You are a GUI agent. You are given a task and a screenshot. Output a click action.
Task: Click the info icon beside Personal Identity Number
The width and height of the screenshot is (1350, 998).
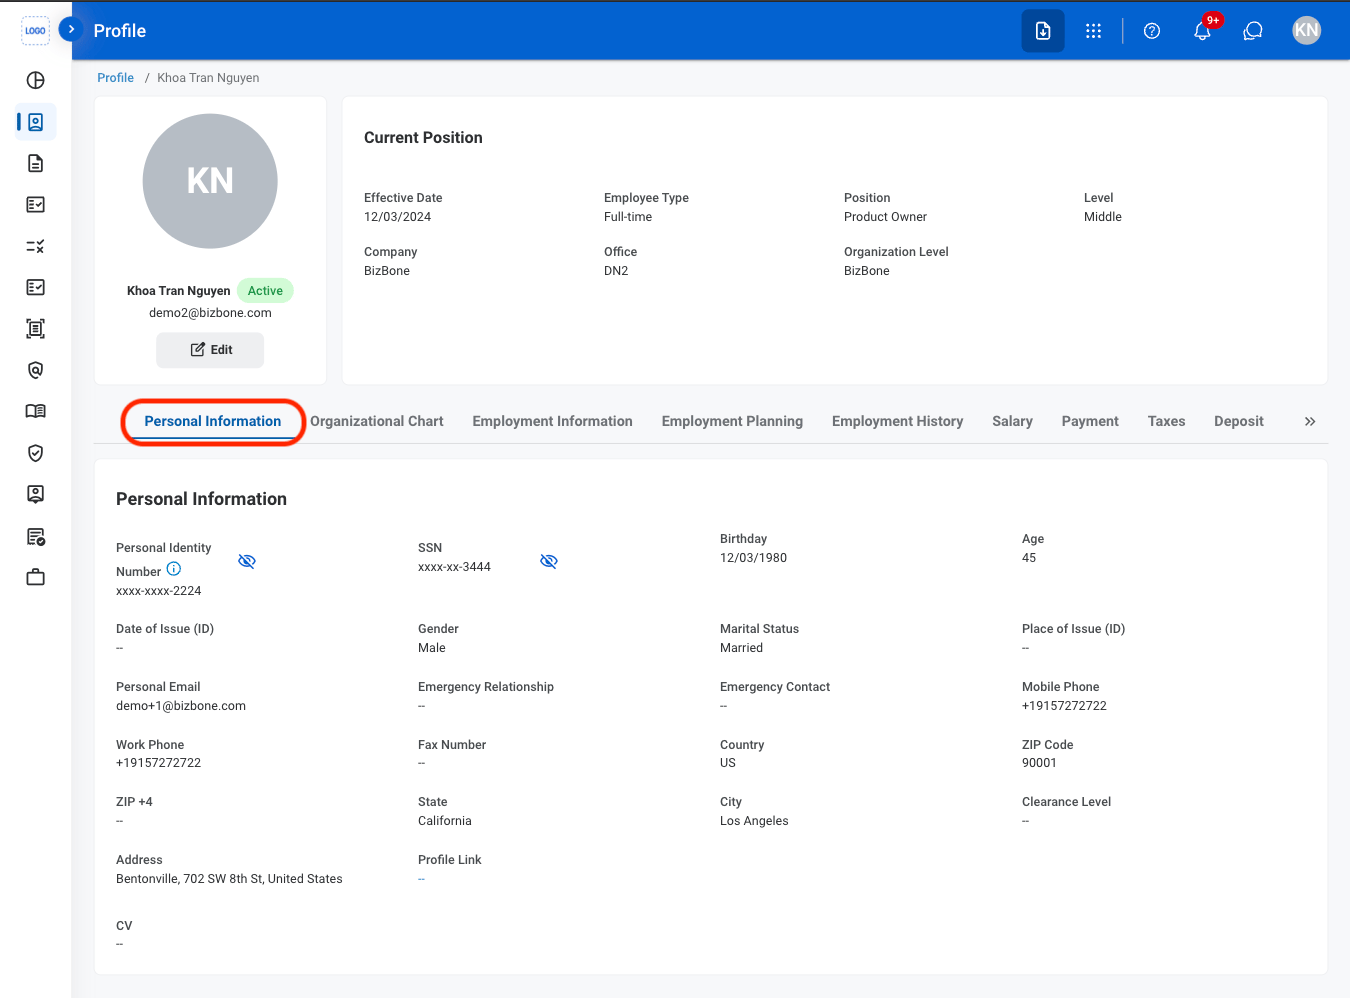point(174,569)
